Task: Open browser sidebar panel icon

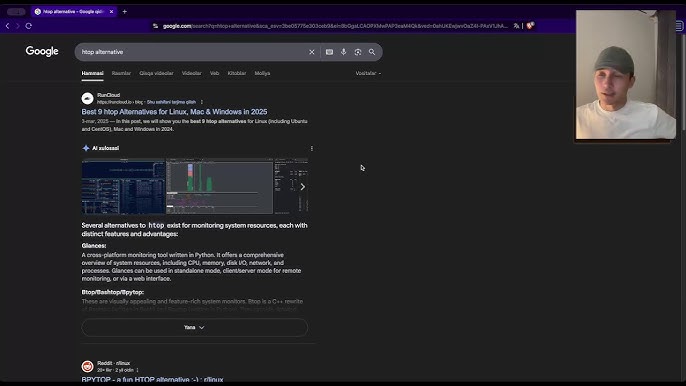Action: [x=679, y=26]
